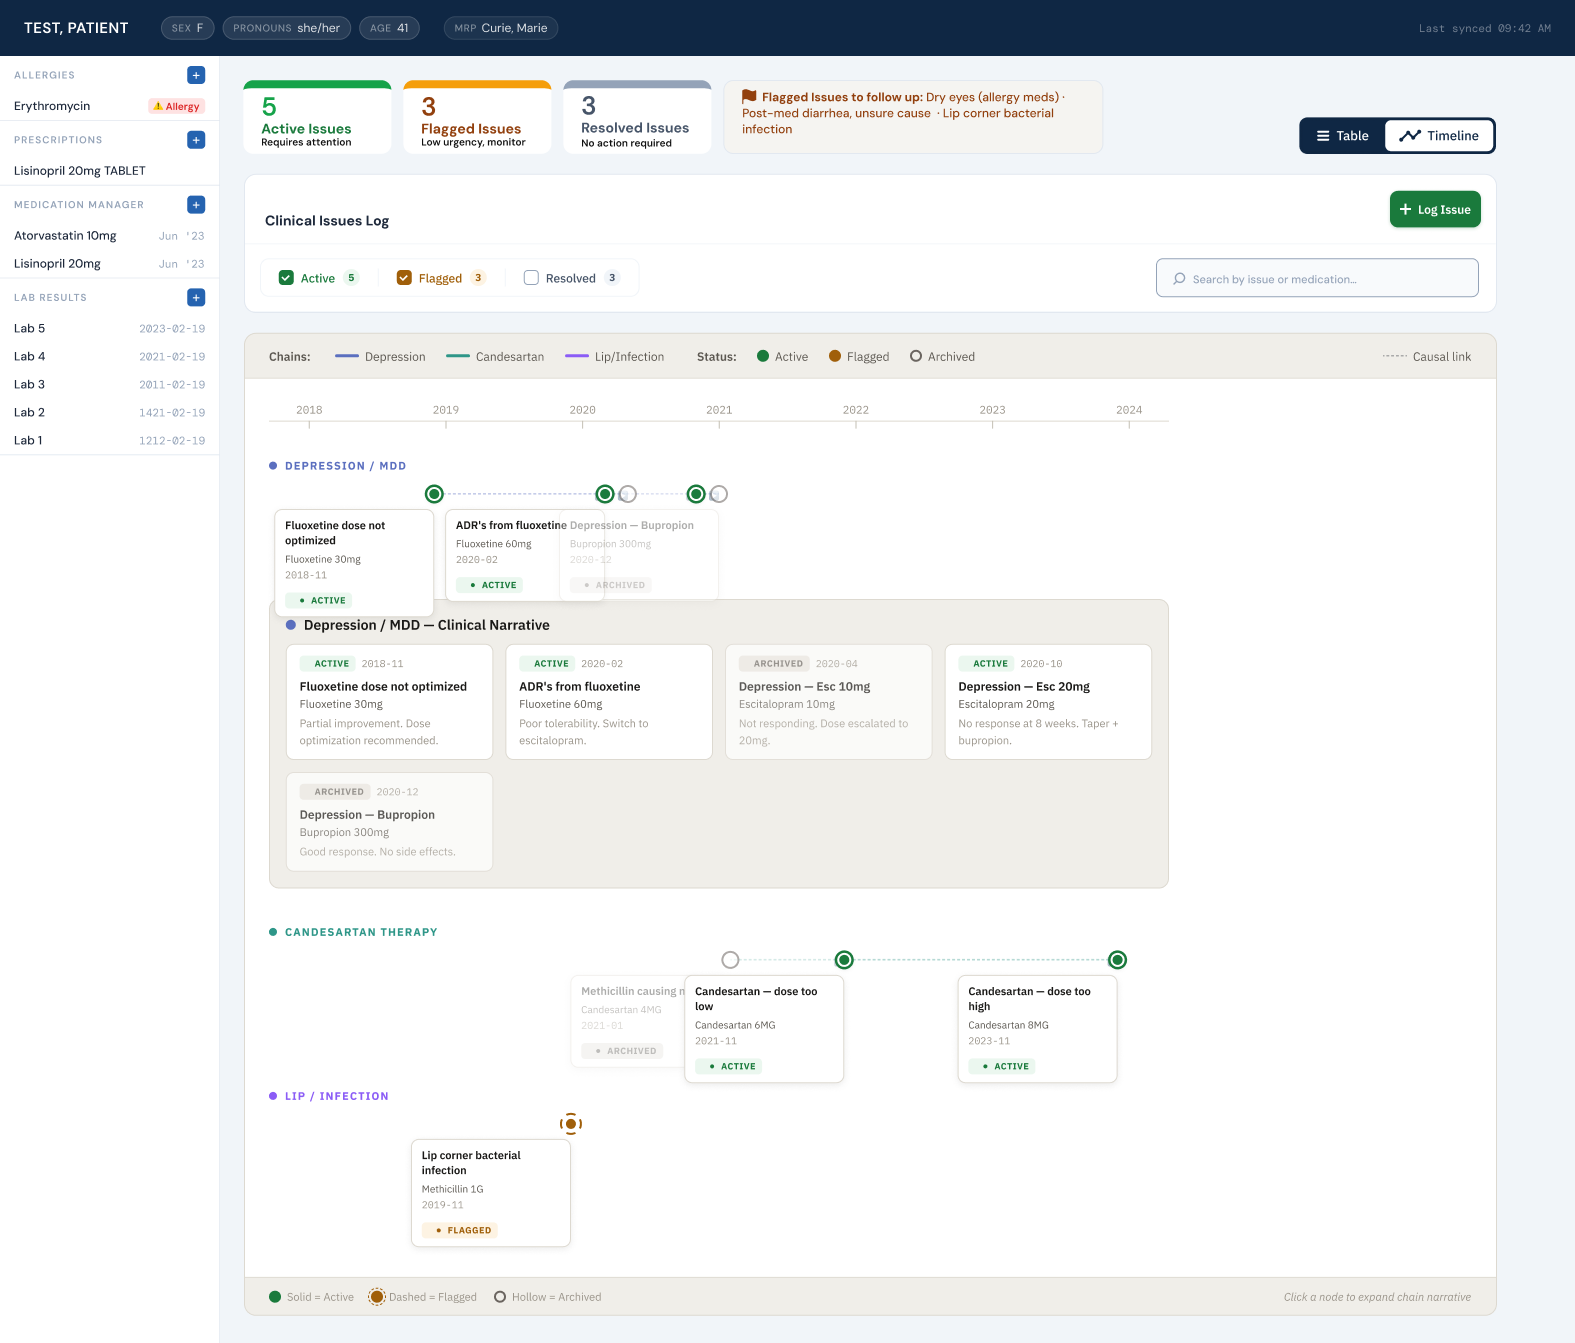Screen dimensions: 1575x1343
Task: Enable the Resolved filter checkbox
Action: 531,278
